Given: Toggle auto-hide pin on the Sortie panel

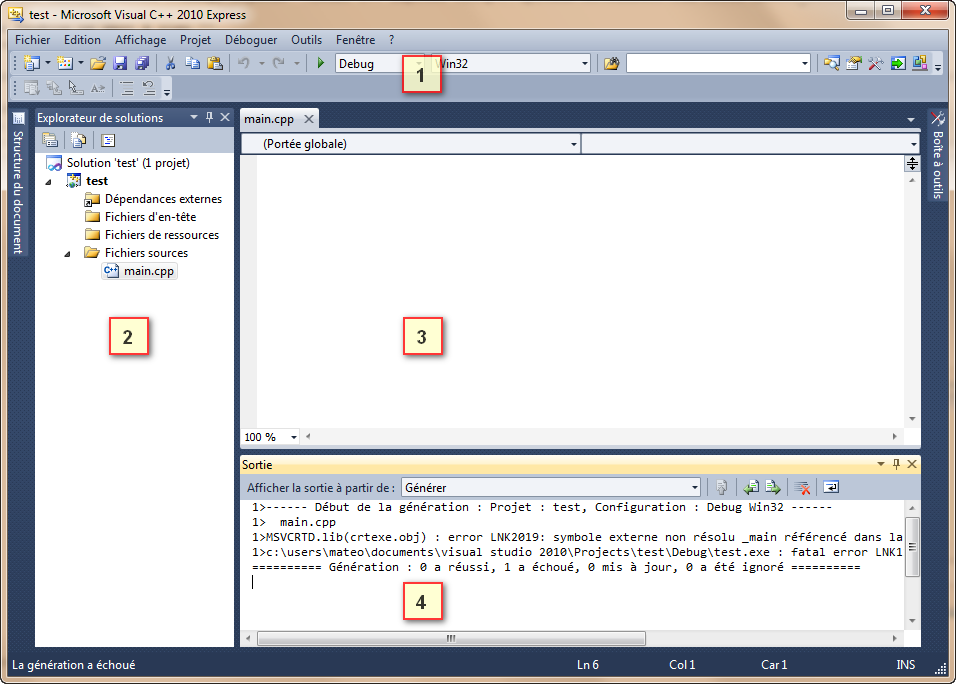Looking at the screenshot, I should click(895, 464).
